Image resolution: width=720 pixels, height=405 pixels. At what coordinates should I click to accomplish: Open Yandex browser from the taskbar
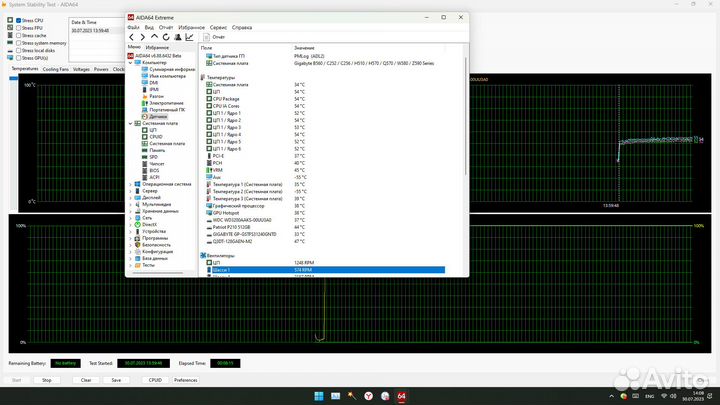[368, 396]
